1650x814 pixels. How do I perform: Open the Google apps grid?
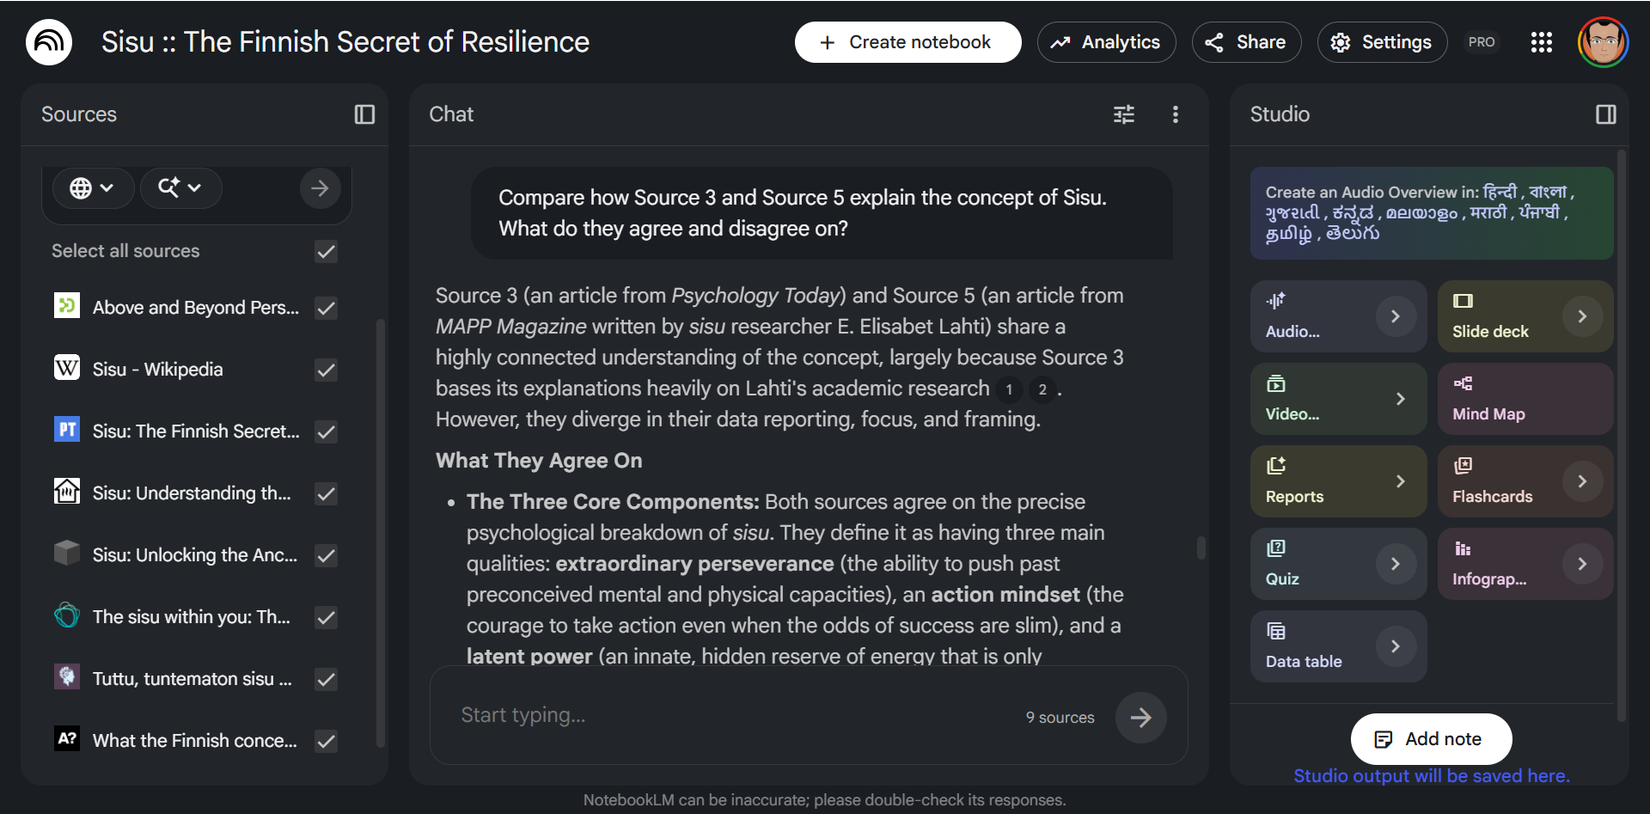pos(1541,42)
